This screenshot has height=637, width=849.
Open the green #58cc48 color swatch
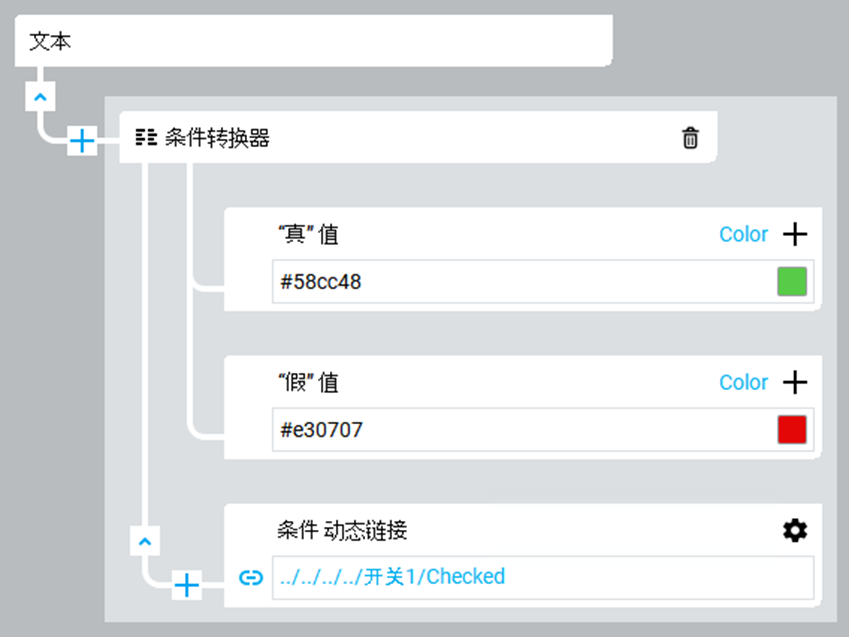[791, 282]
